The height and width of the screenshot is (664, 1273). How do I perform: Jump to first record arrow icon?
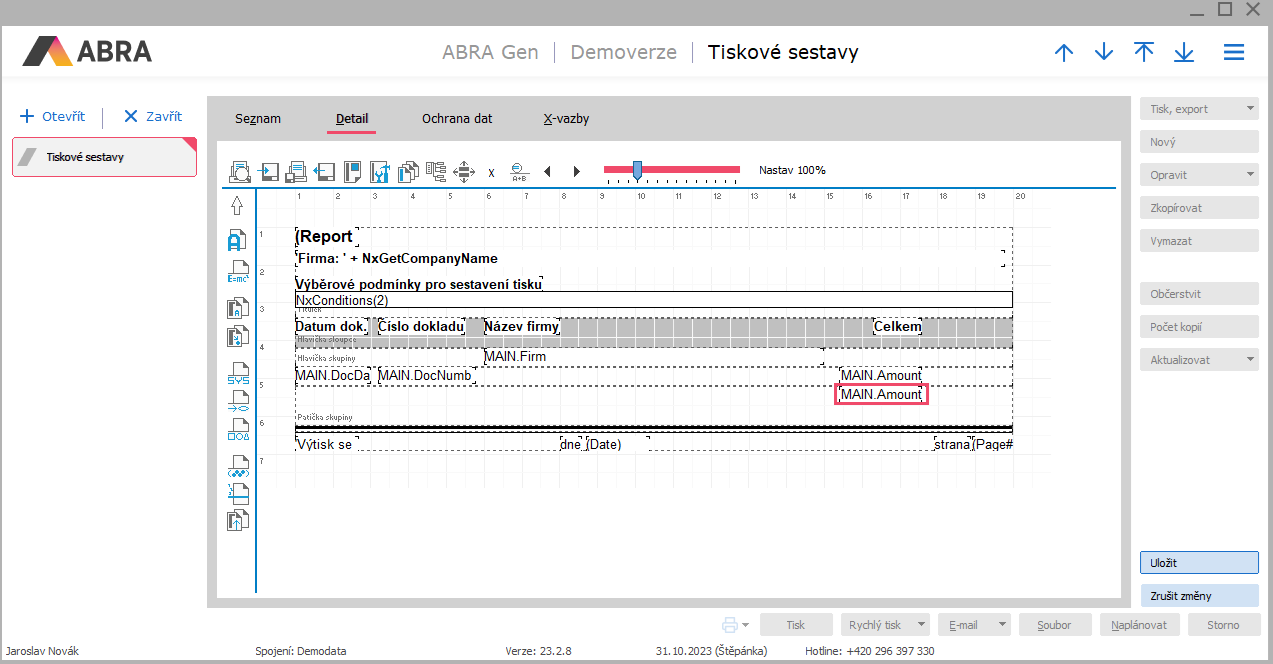(1144, 52)
